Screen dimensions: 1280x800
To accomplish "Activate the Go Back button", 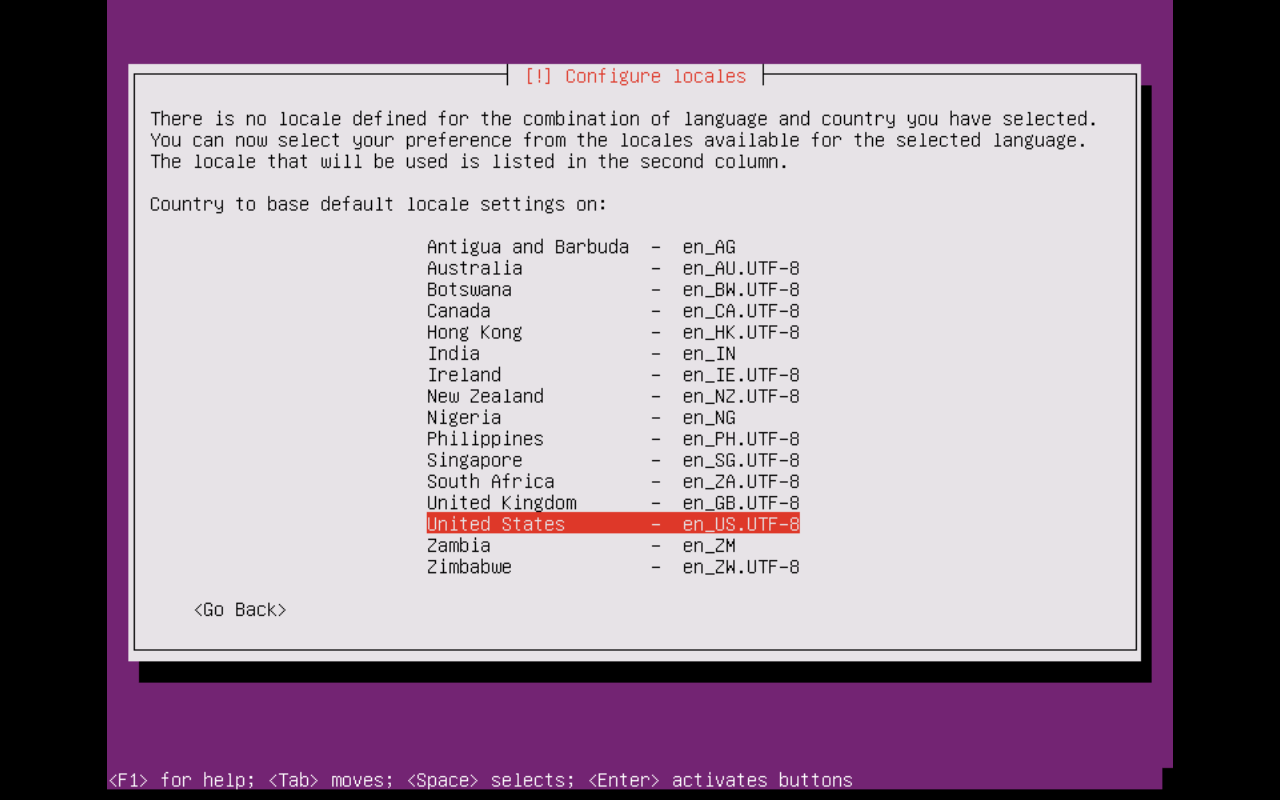I will (240, 610).
